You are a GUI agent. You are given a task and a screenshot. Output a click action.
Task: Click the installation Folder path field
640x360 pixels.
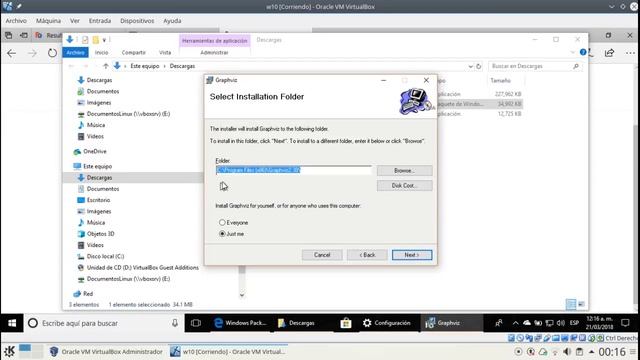(x=293, y=170)
